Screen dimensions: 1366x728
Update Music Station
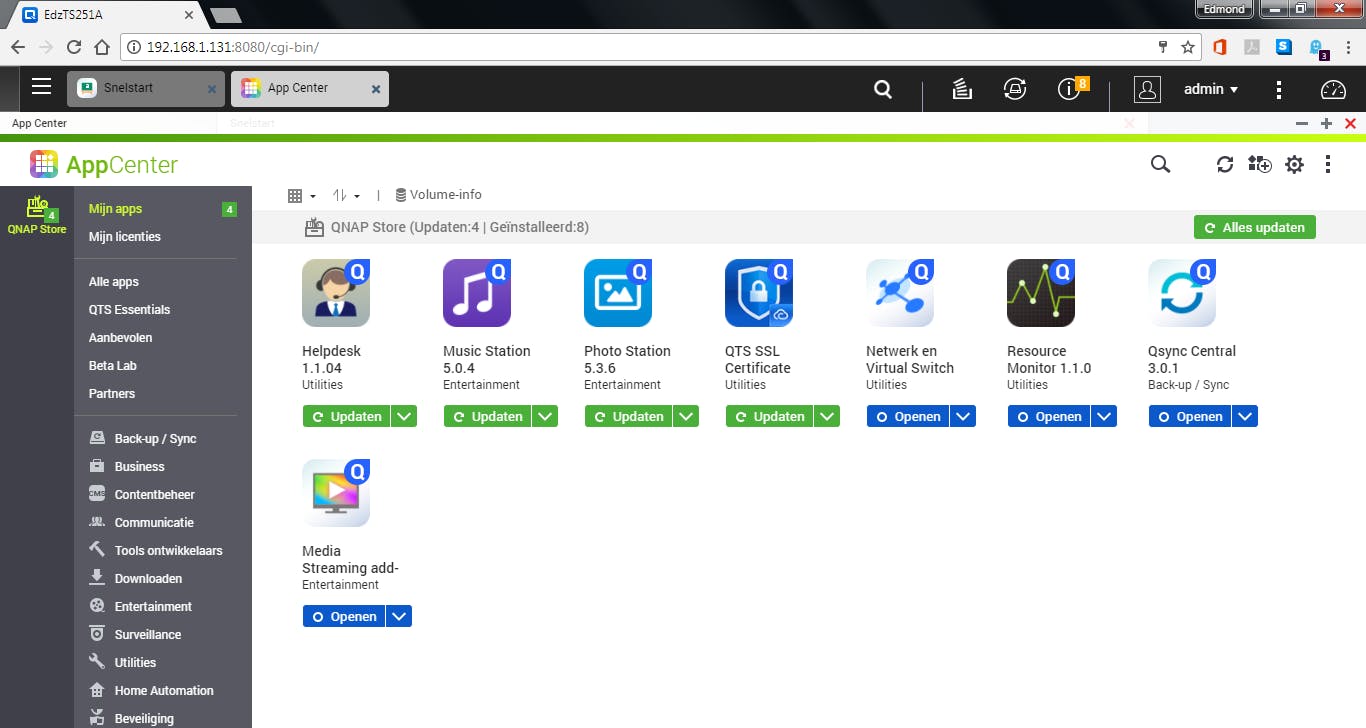487,417
